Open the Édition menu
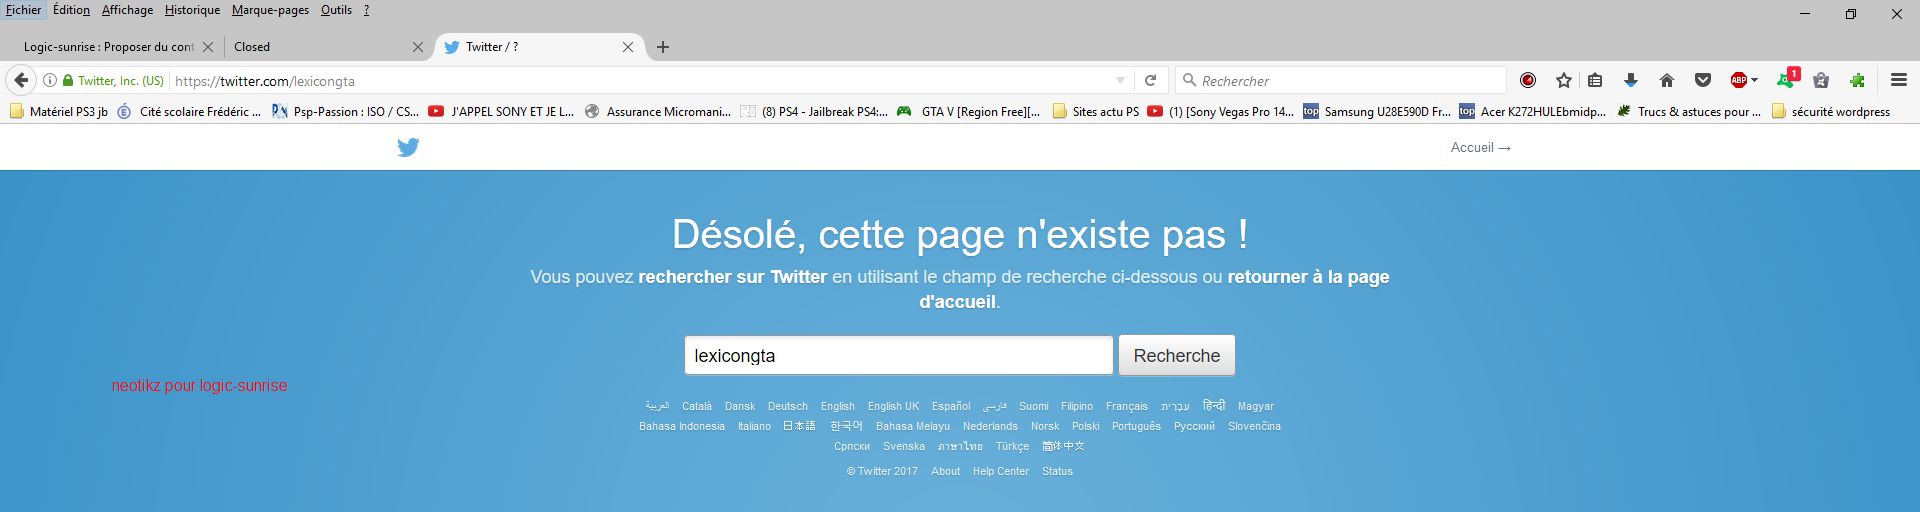Screen dimensions: 1920x512 [71, 10]
